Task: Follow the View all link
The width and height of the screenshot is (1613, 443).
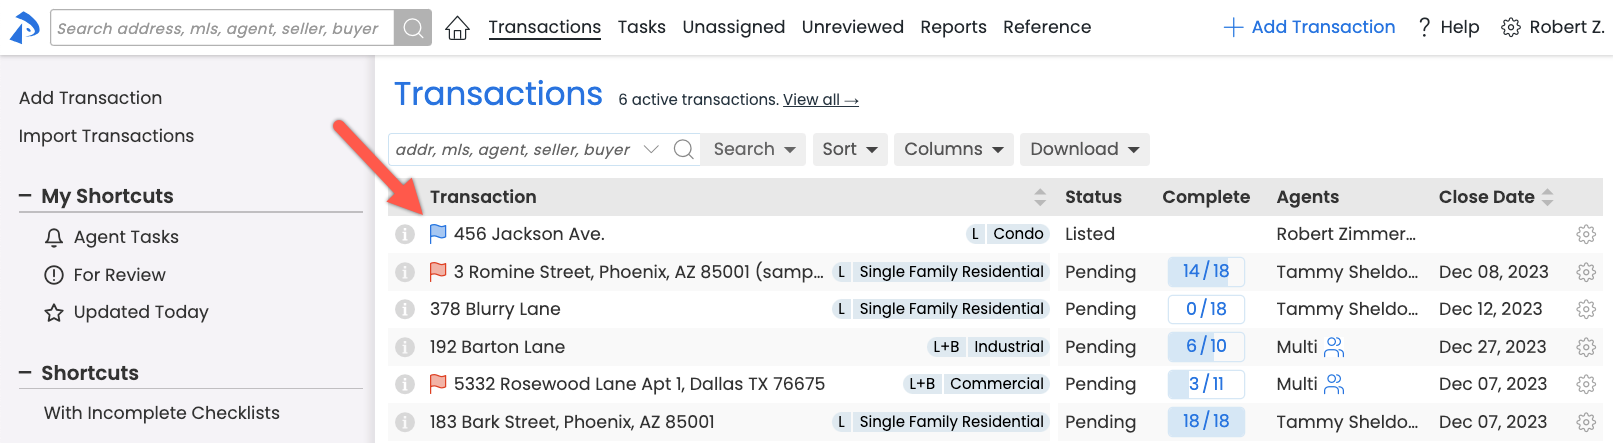Action: (x=820, y=100)
